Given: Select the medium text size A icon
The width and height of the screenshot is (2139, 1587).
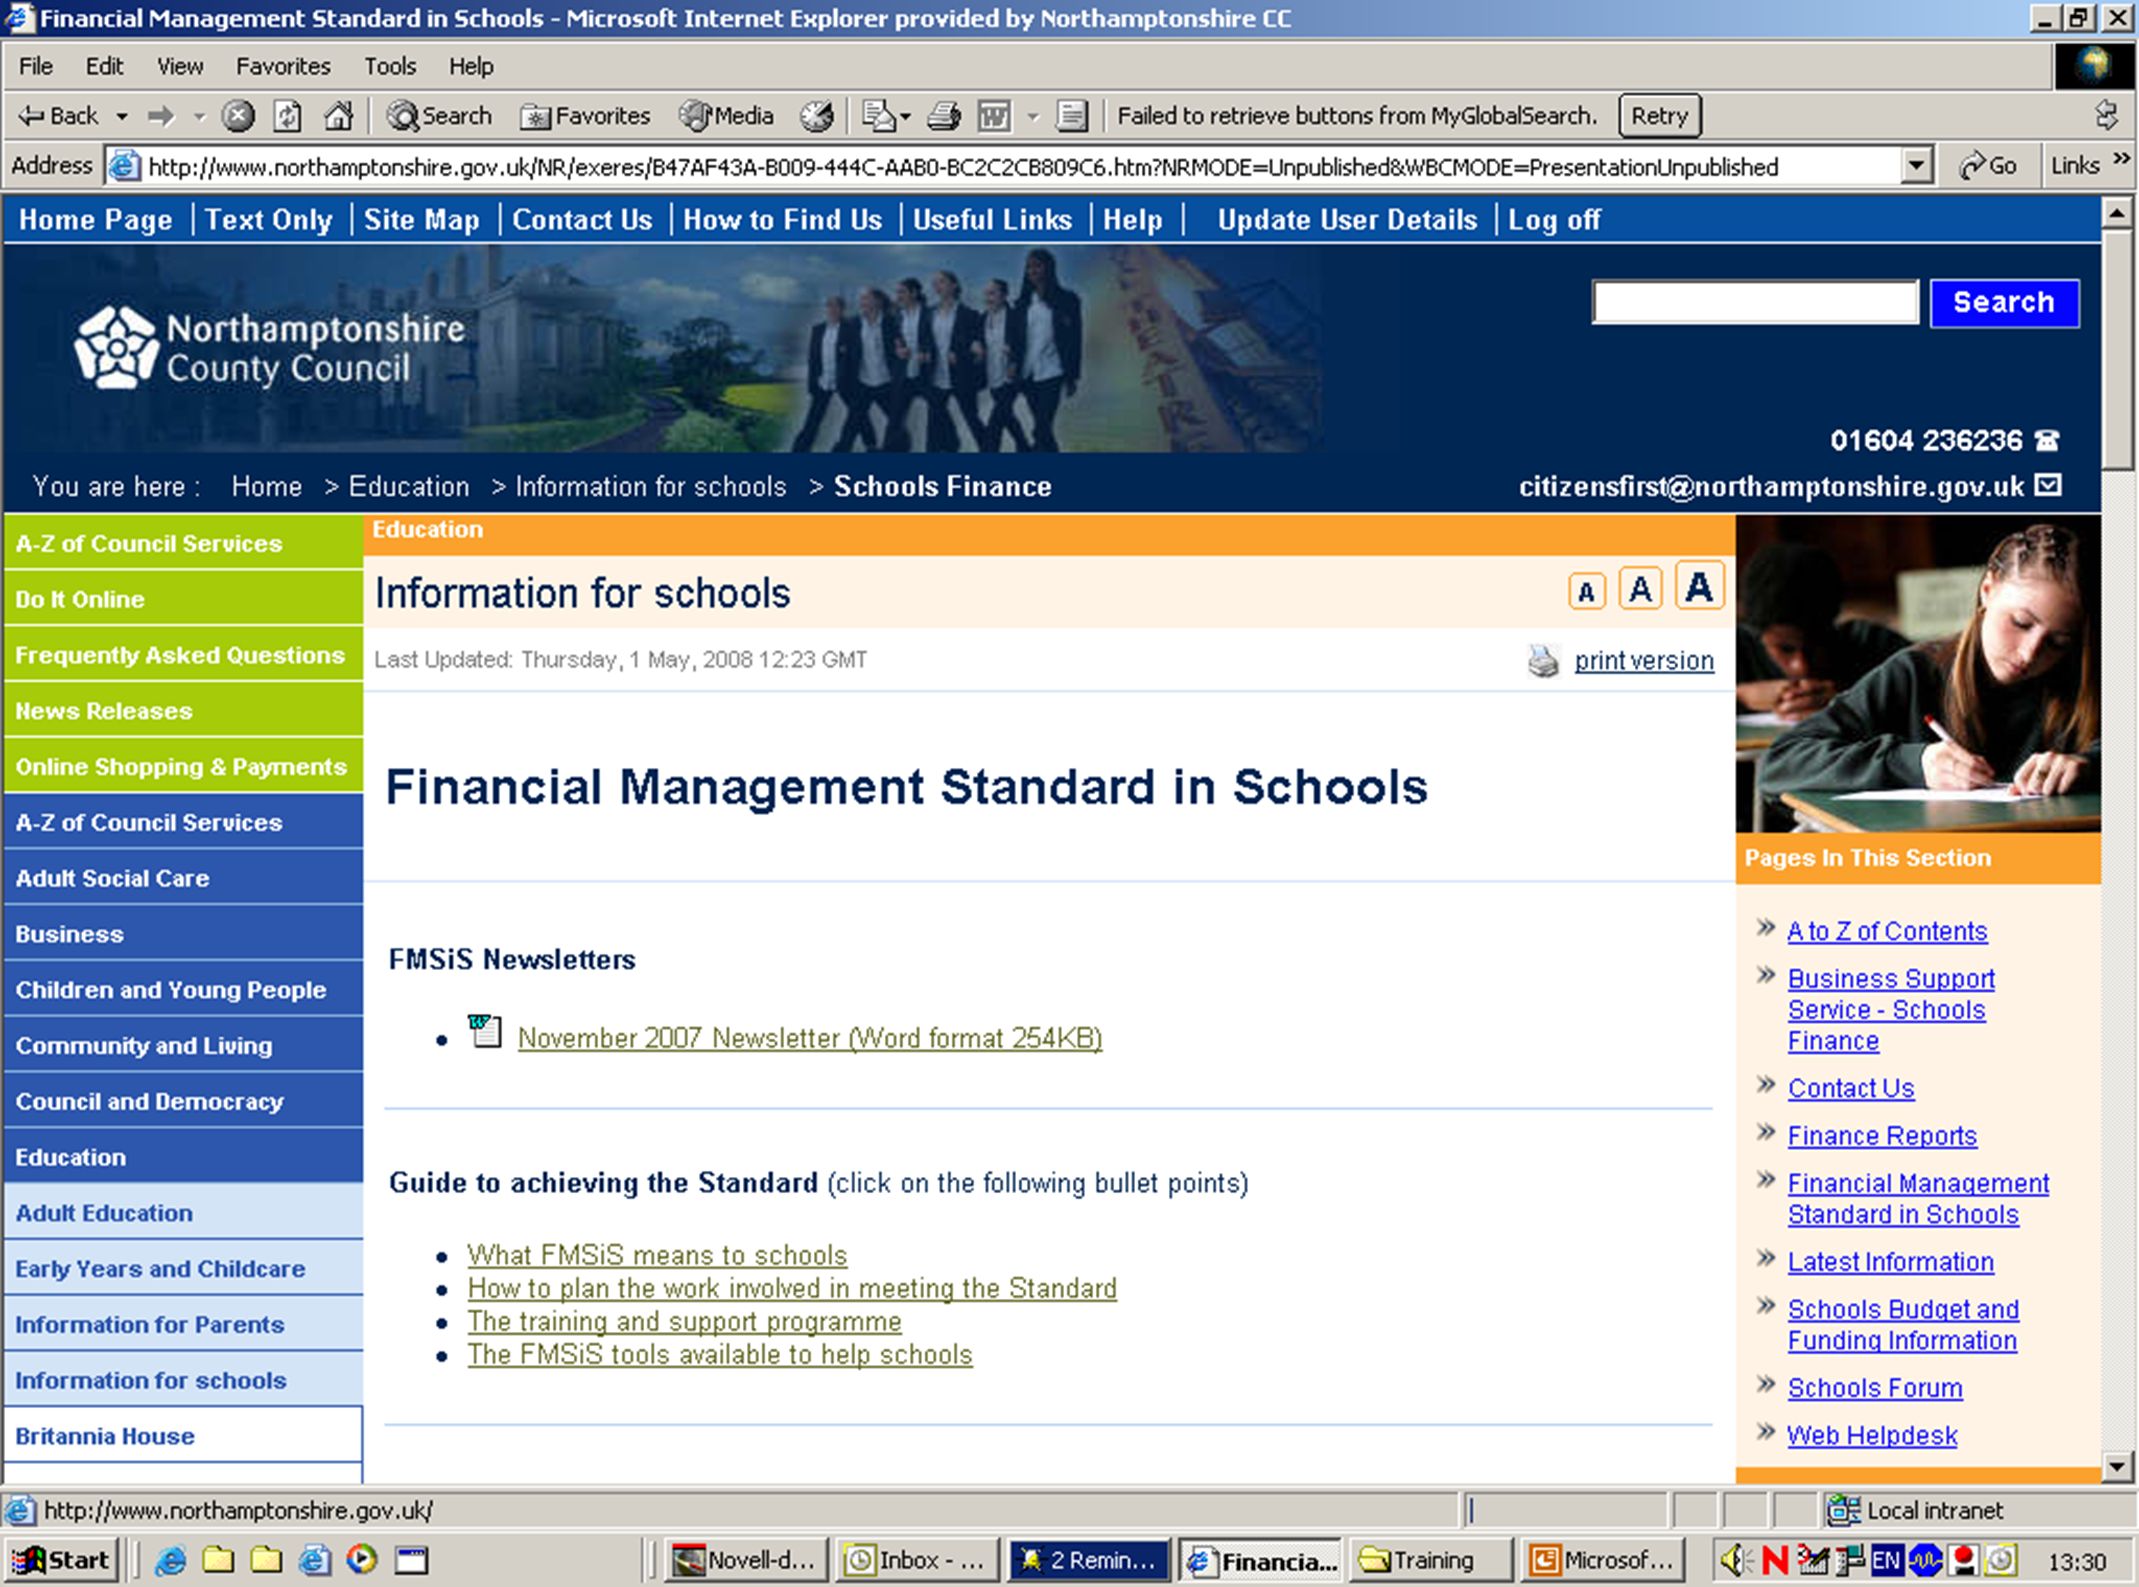Looking at the screenshot, I should 1640,588.
